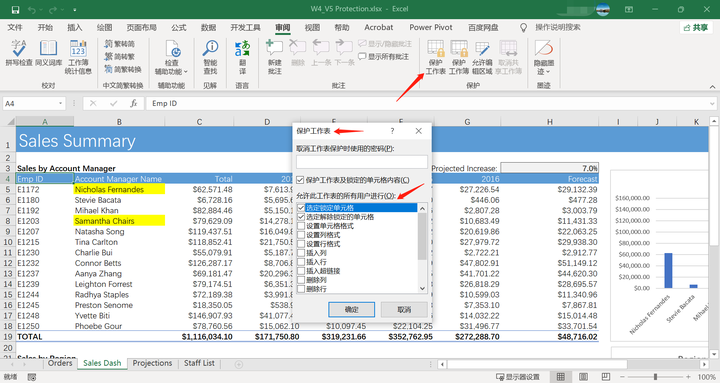The image size is (720, 383).
Task: Click 显示器设置 display settings
Action: [x=518, y=377]
